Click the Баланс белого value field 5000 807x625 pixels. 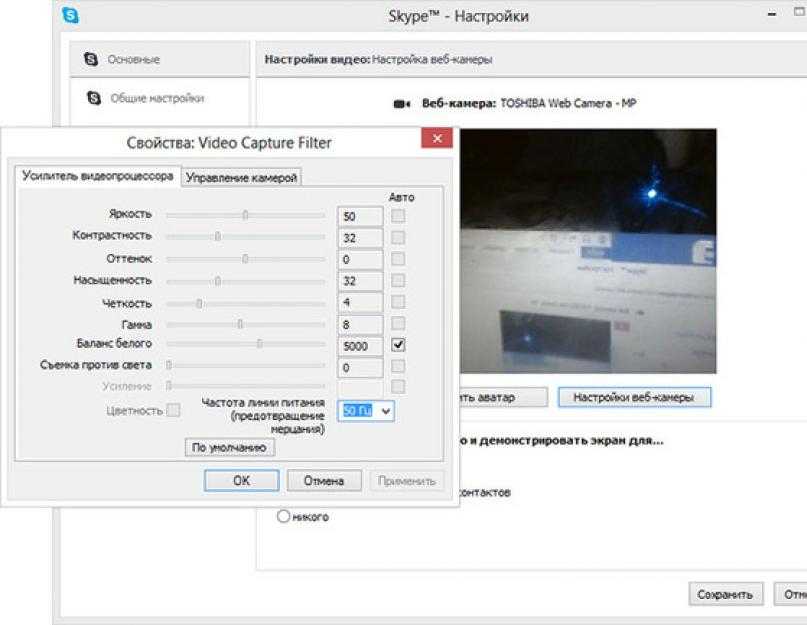click(360, 346)
